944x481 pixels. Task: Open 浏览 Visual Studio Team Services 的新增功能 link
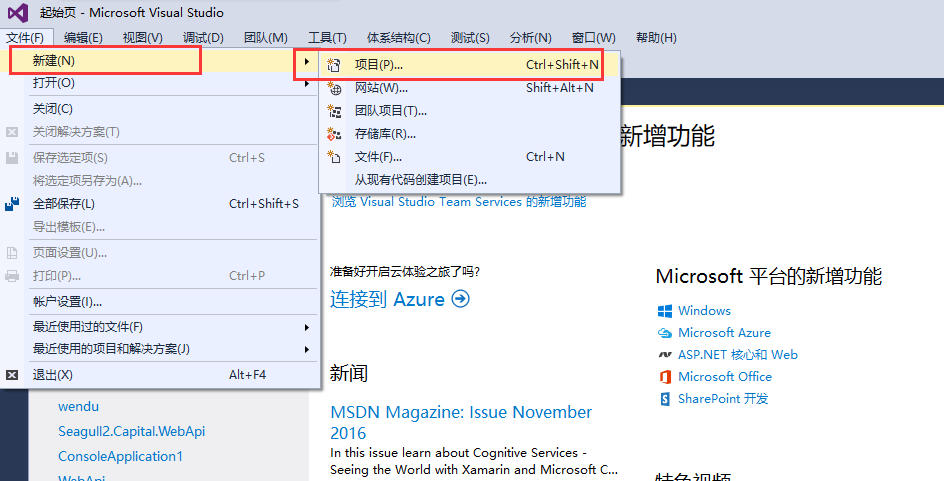tap(459, 202)
